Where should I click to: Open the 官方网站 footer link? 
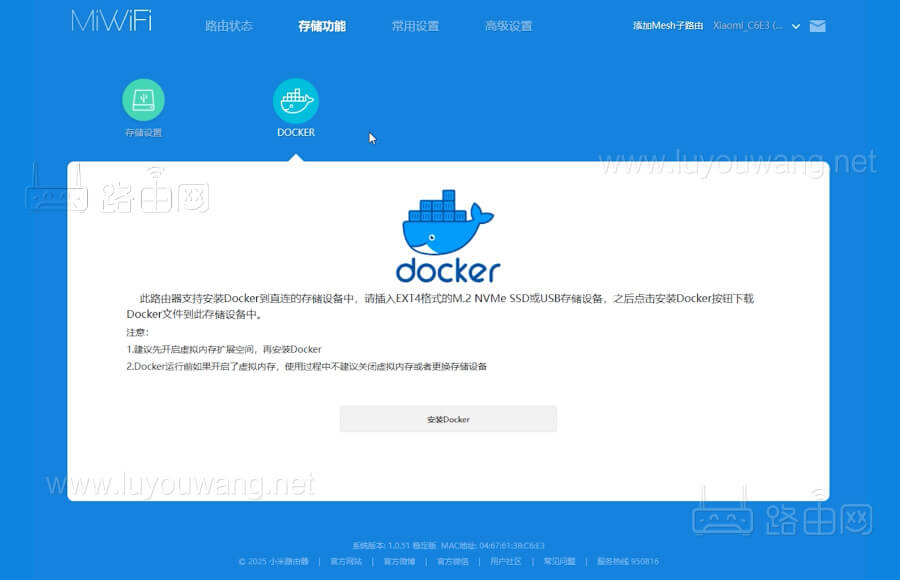[346, 561]
